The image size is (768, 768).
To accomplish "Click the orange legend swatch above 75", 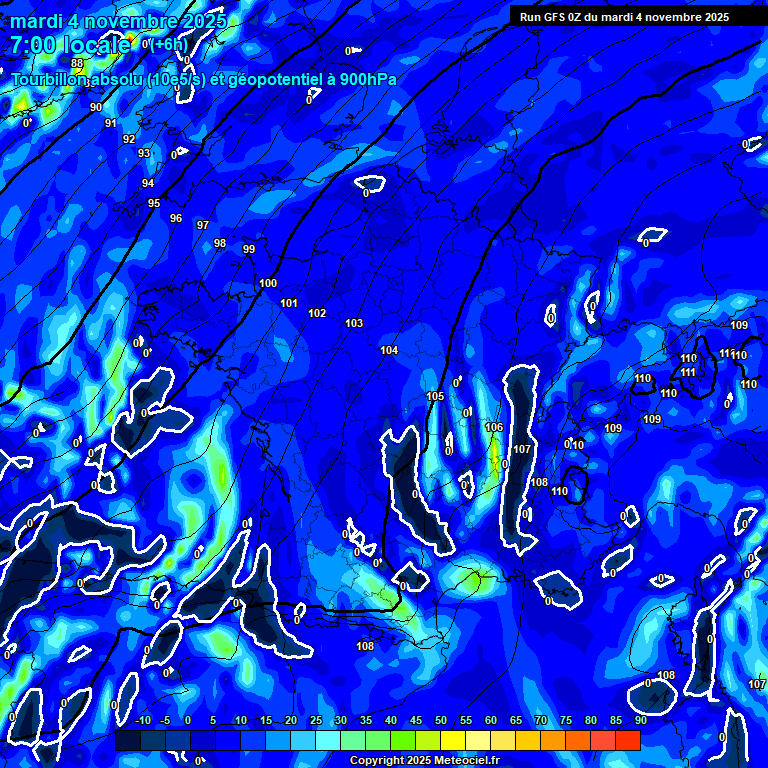I will (553, 740).
